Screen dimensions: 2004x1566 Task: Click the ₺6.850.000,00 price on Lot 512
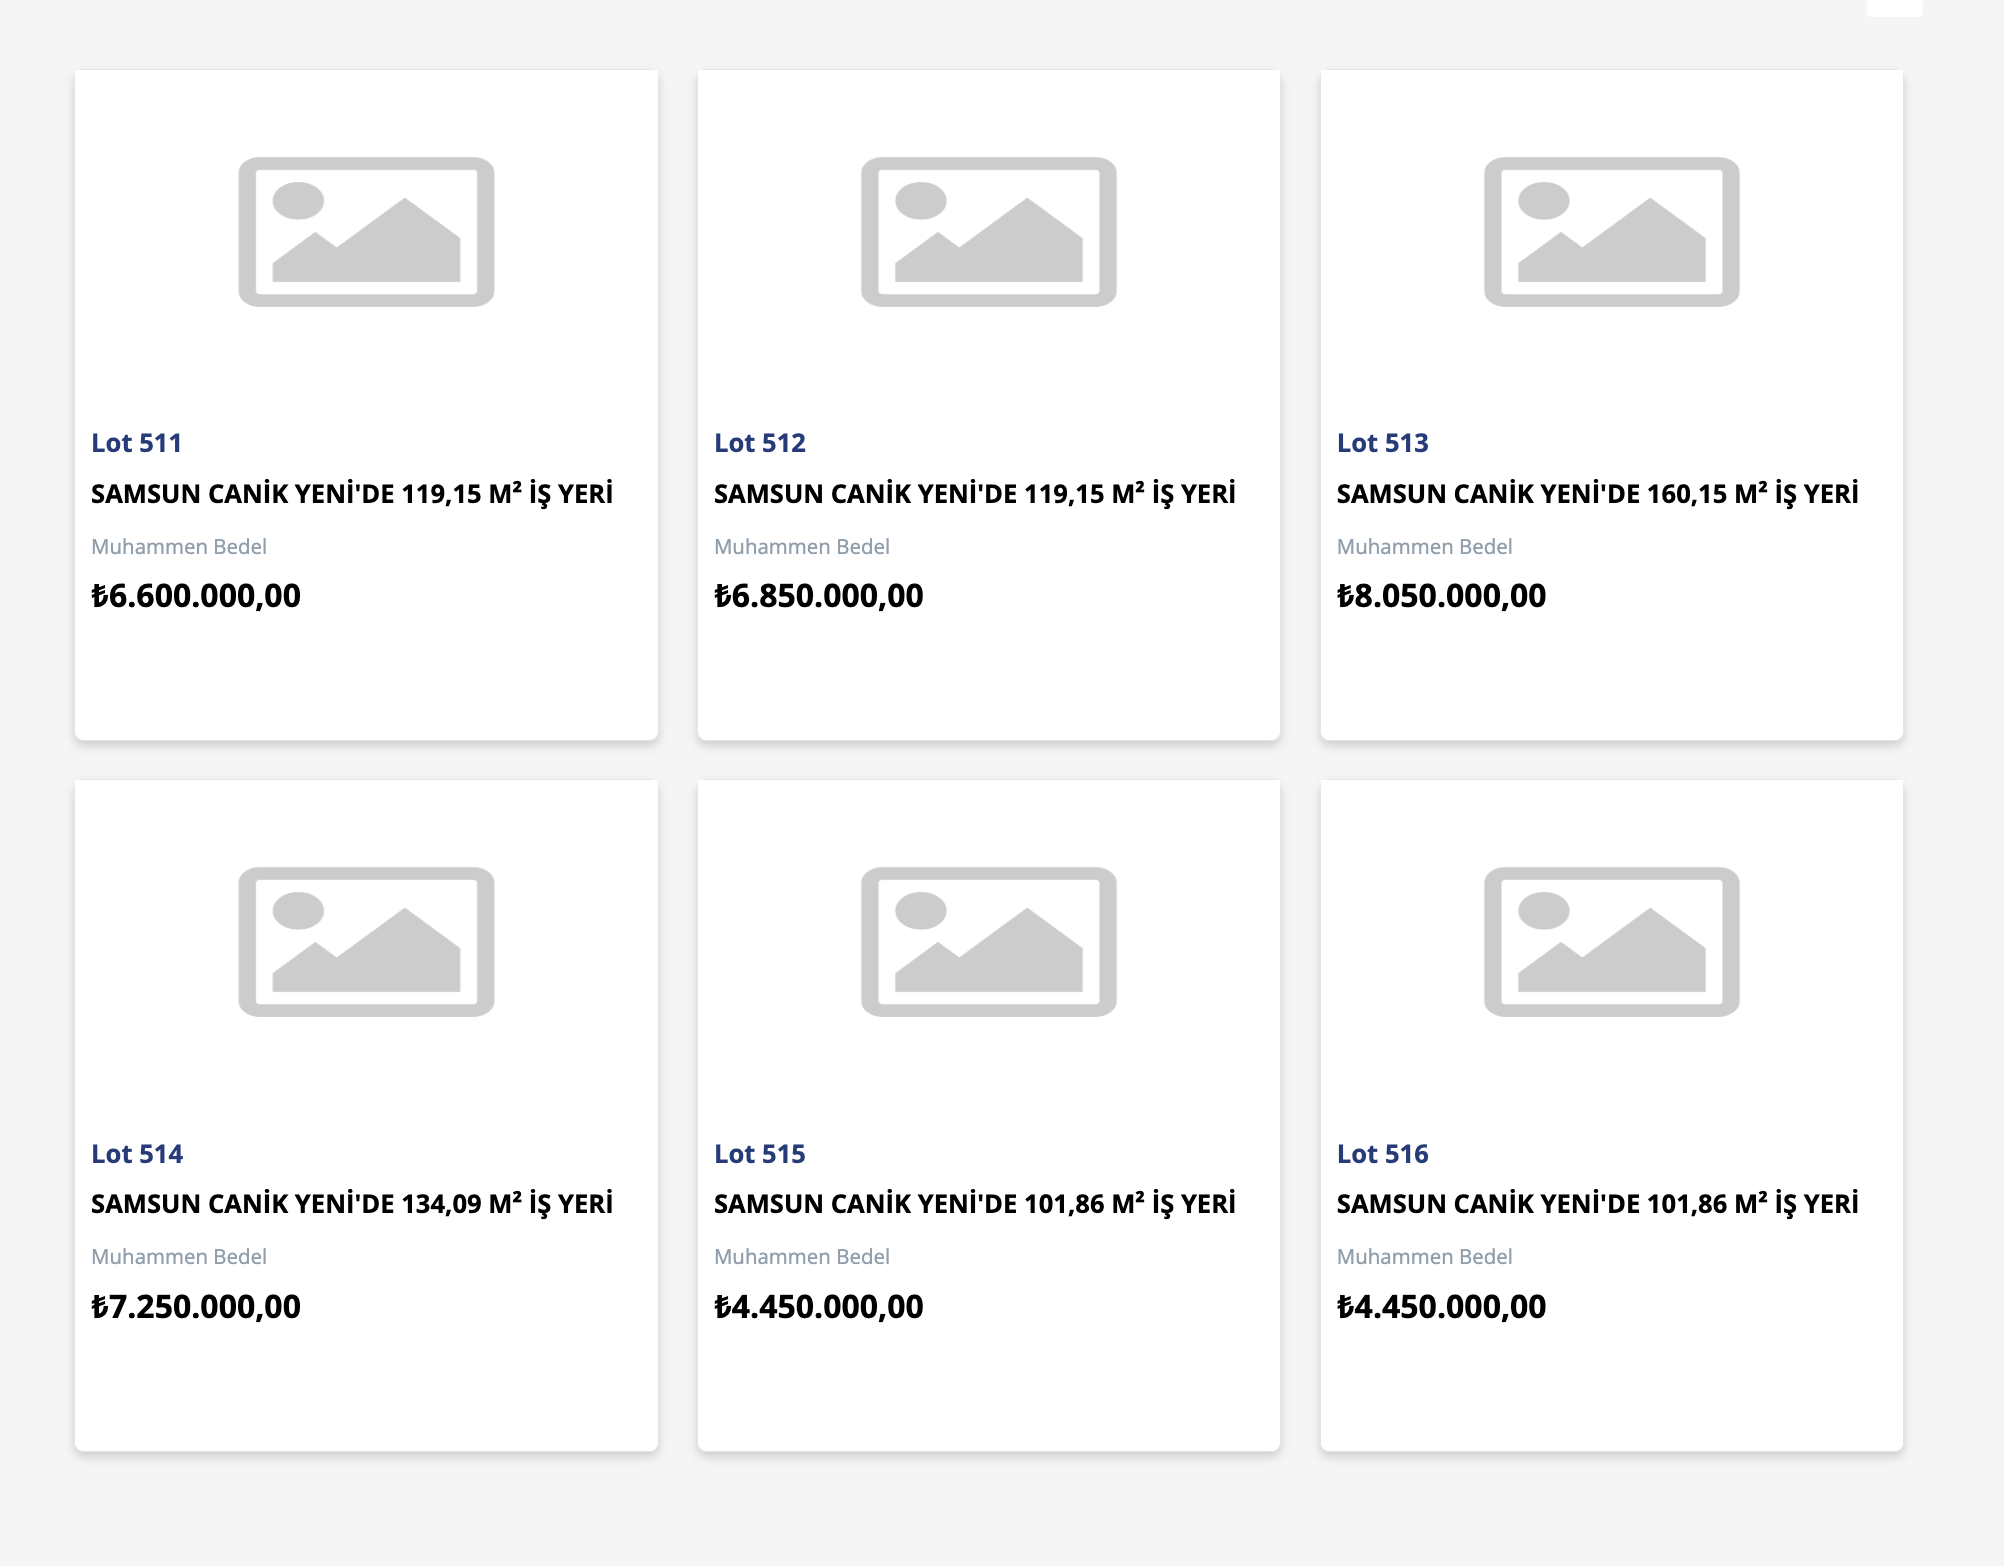pos(818,596)
